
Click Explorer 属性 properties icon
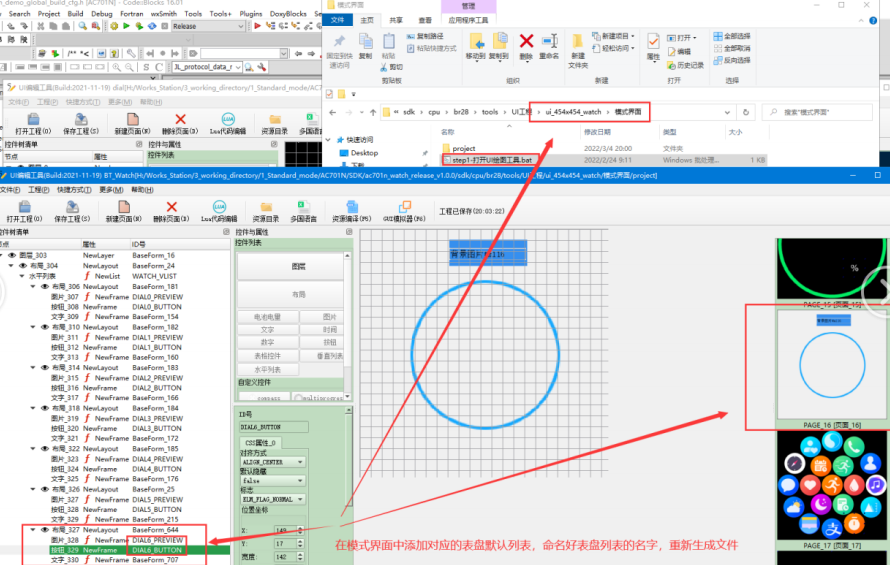(653, 41)
